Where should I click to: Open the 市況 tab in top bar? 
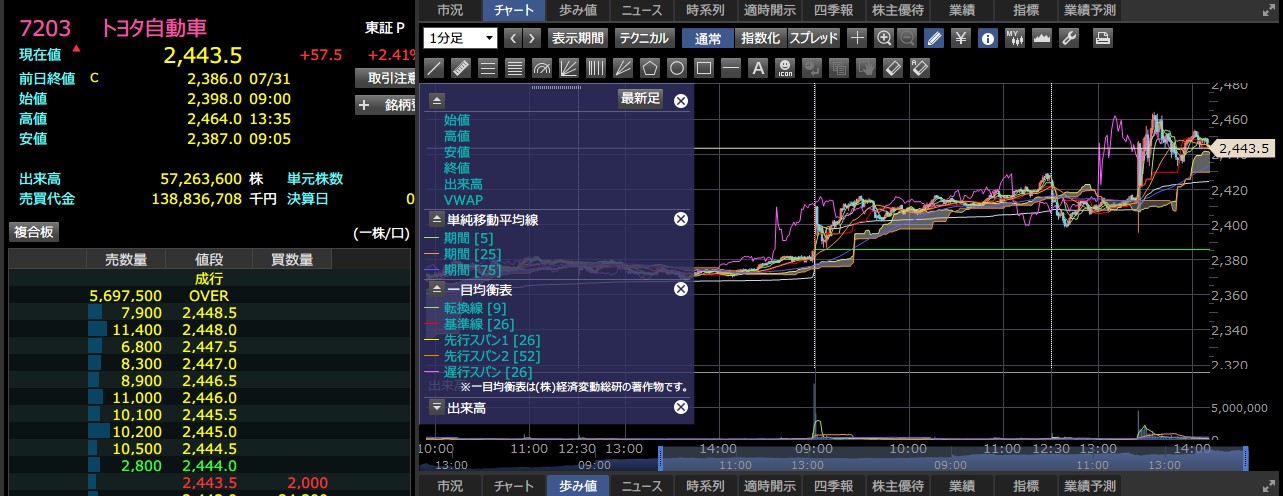(450, 10)
